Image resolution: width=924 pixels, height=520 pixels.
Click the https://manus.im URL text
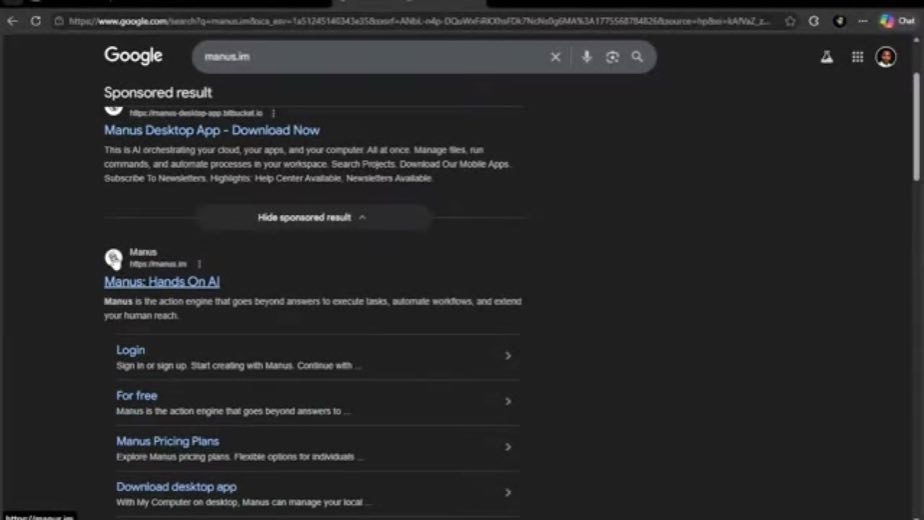(x=158, y=264)
